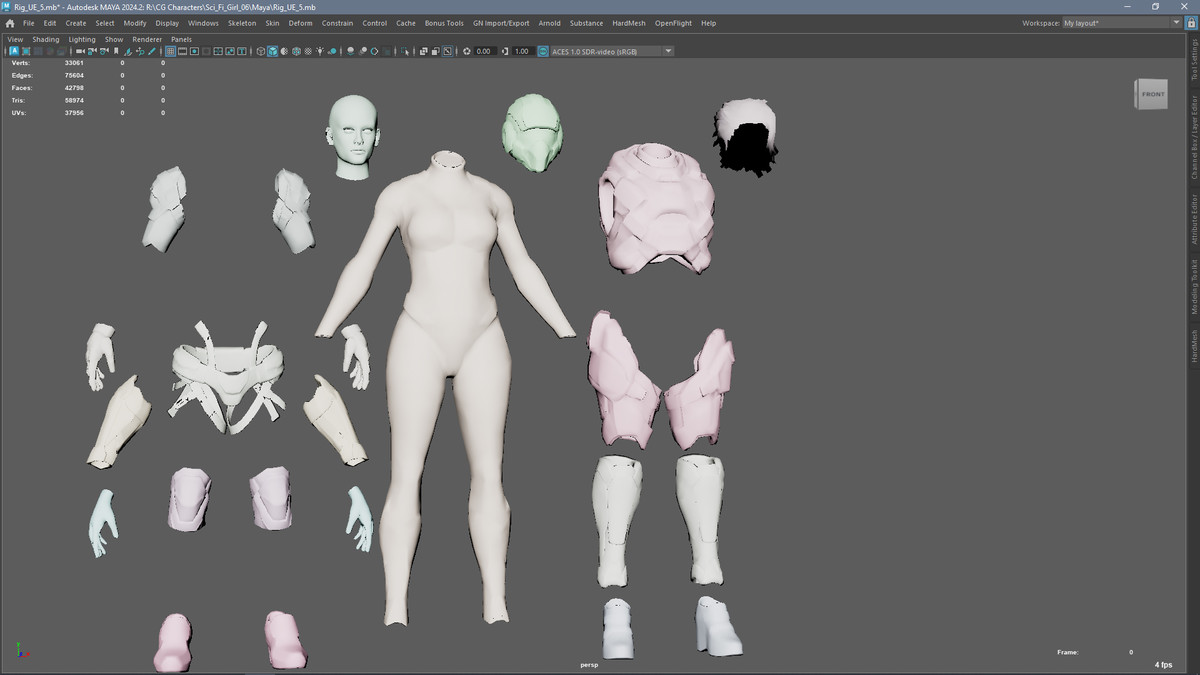The height and width of the screenshot is (675, 1200).
Task: Expand the ACES color transform dropdown
Action: pyautogui.click(x=668, y=51)
